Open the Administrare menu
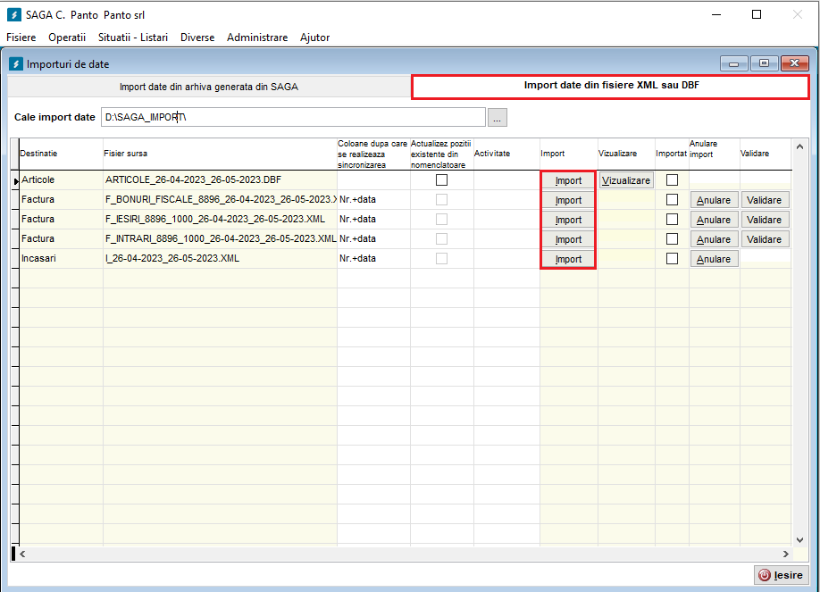Image resolution: width=820 pixels, height=592 pixels. [x=257, y=37]
